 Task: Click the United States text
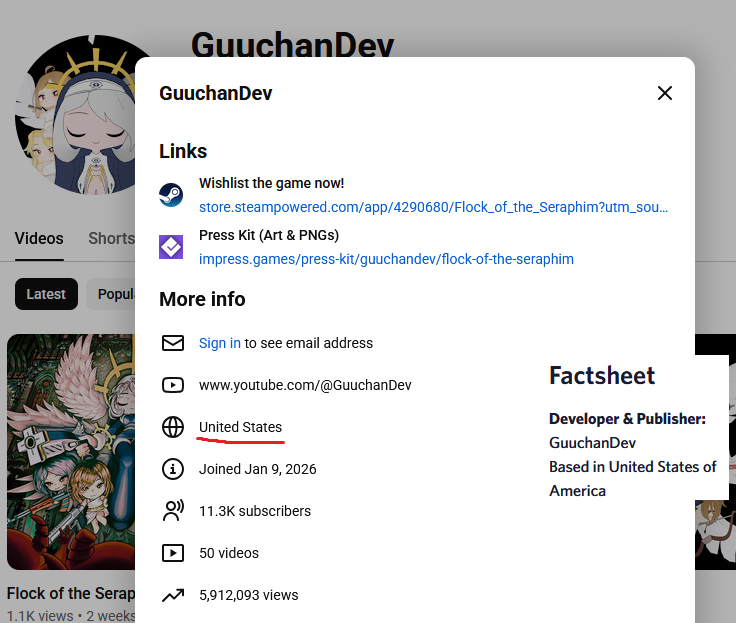pyautogui.click(x=240, y=427)
